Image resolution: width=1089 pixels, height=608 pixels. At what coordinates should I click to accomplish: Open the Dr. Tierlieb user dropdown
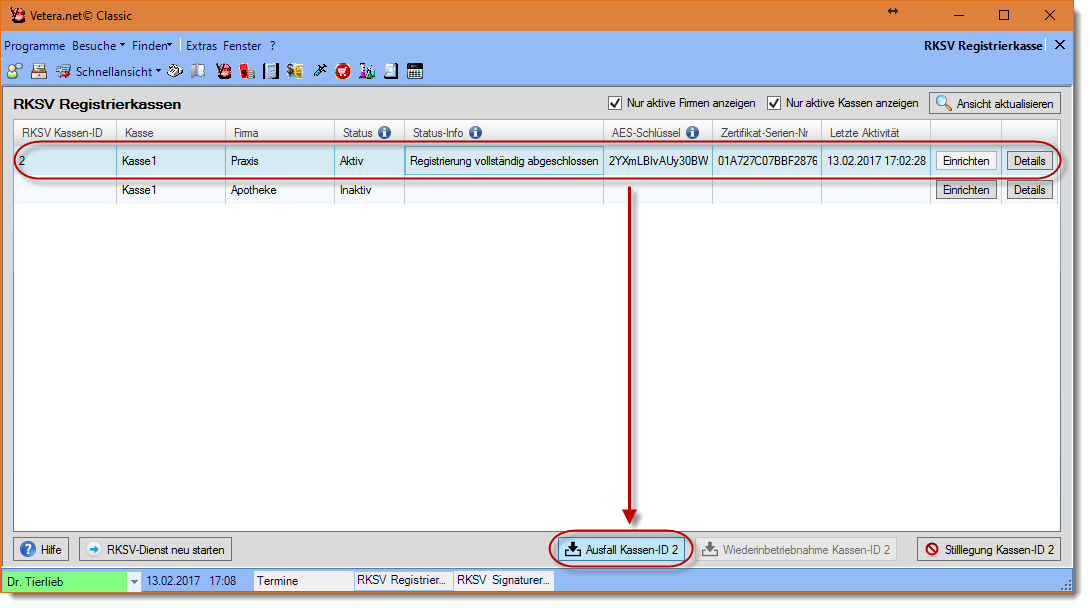click(134, 581)
